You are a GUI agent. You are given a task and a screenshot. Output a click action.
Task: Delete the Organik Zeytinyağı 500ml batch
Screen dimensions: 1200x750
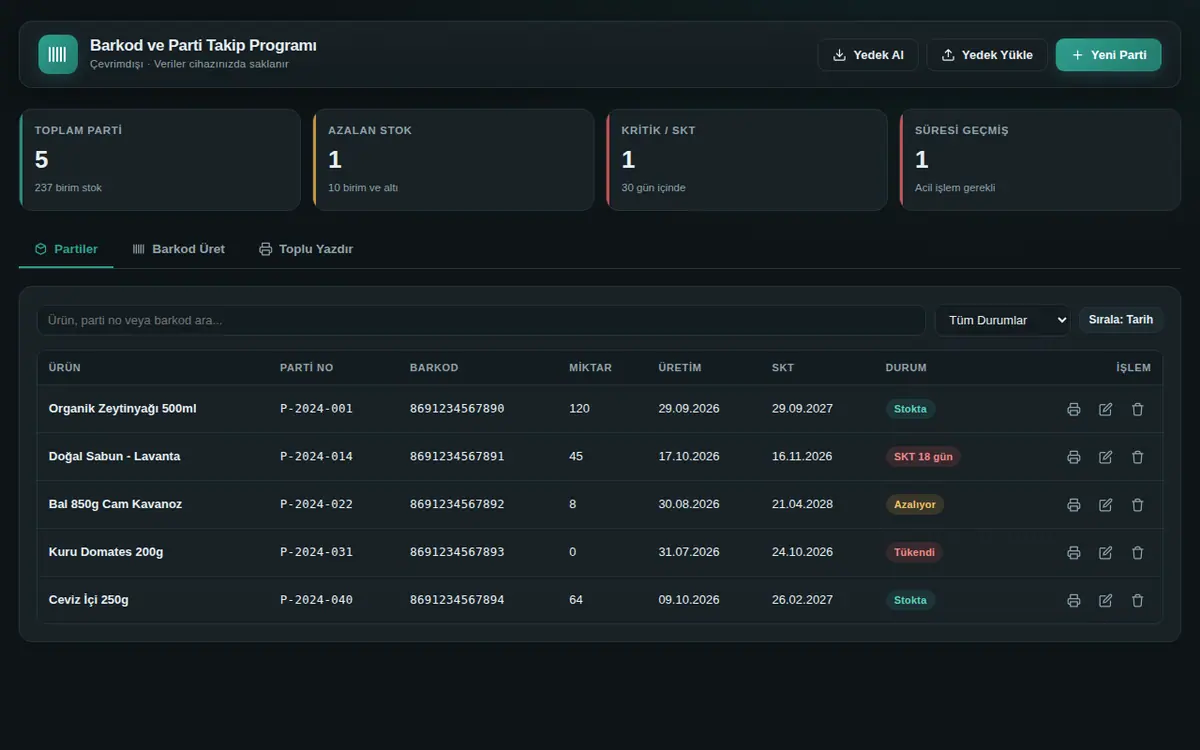1137,409
